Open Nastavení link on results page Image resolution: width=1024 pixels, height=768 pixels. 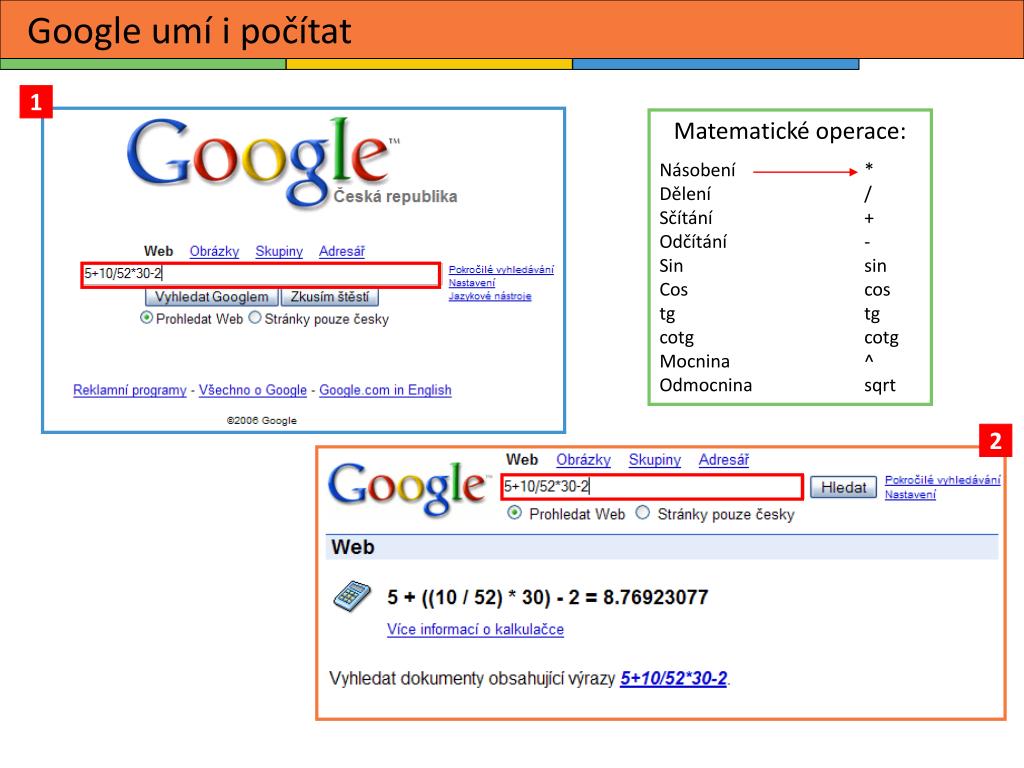[910, 494]
